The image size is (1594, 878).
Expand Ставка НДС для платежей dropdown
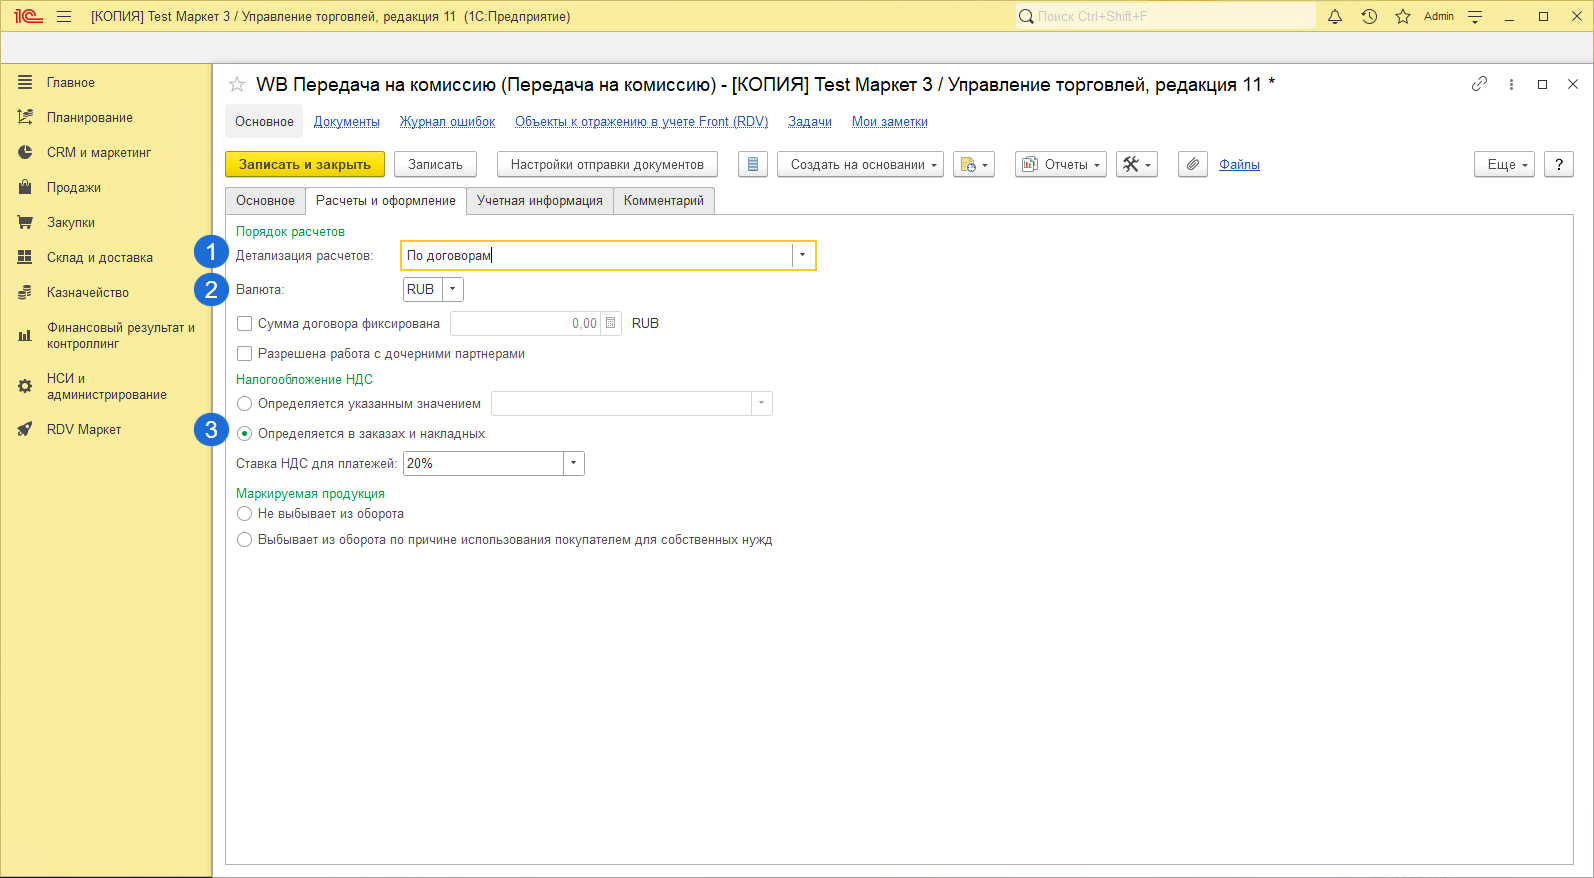click(573, 463)
